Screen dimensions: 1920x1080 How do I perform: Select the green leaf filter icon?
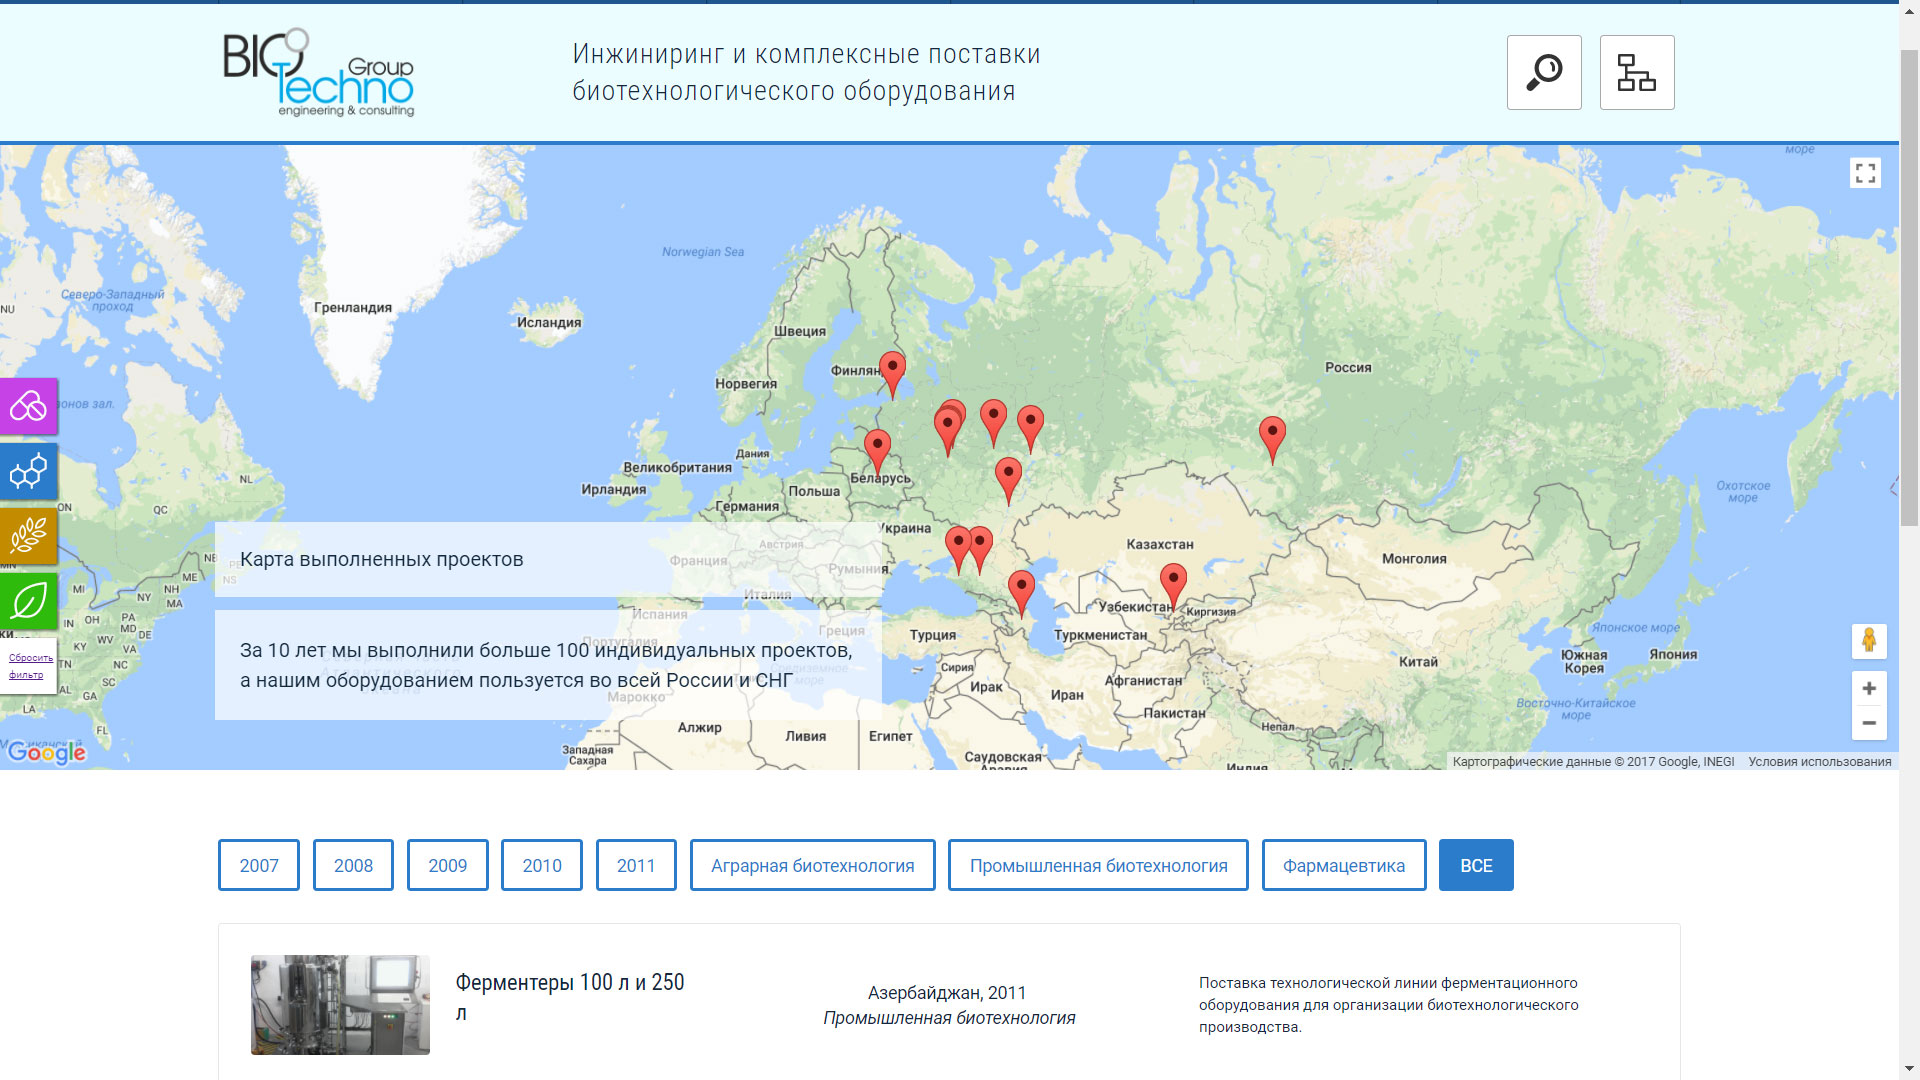pyautogui.click(x=28, y=601)
